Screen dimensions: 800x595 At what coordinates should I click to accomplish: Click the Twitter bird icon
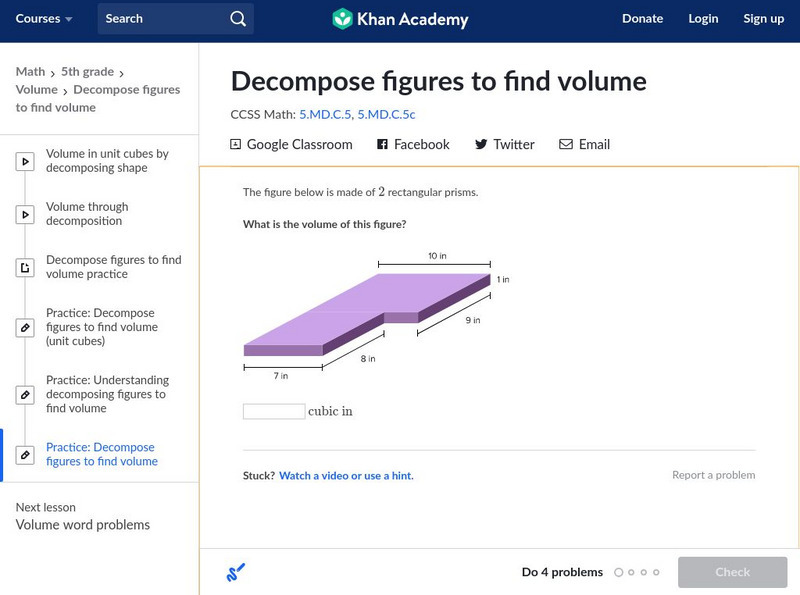(481, 144)
